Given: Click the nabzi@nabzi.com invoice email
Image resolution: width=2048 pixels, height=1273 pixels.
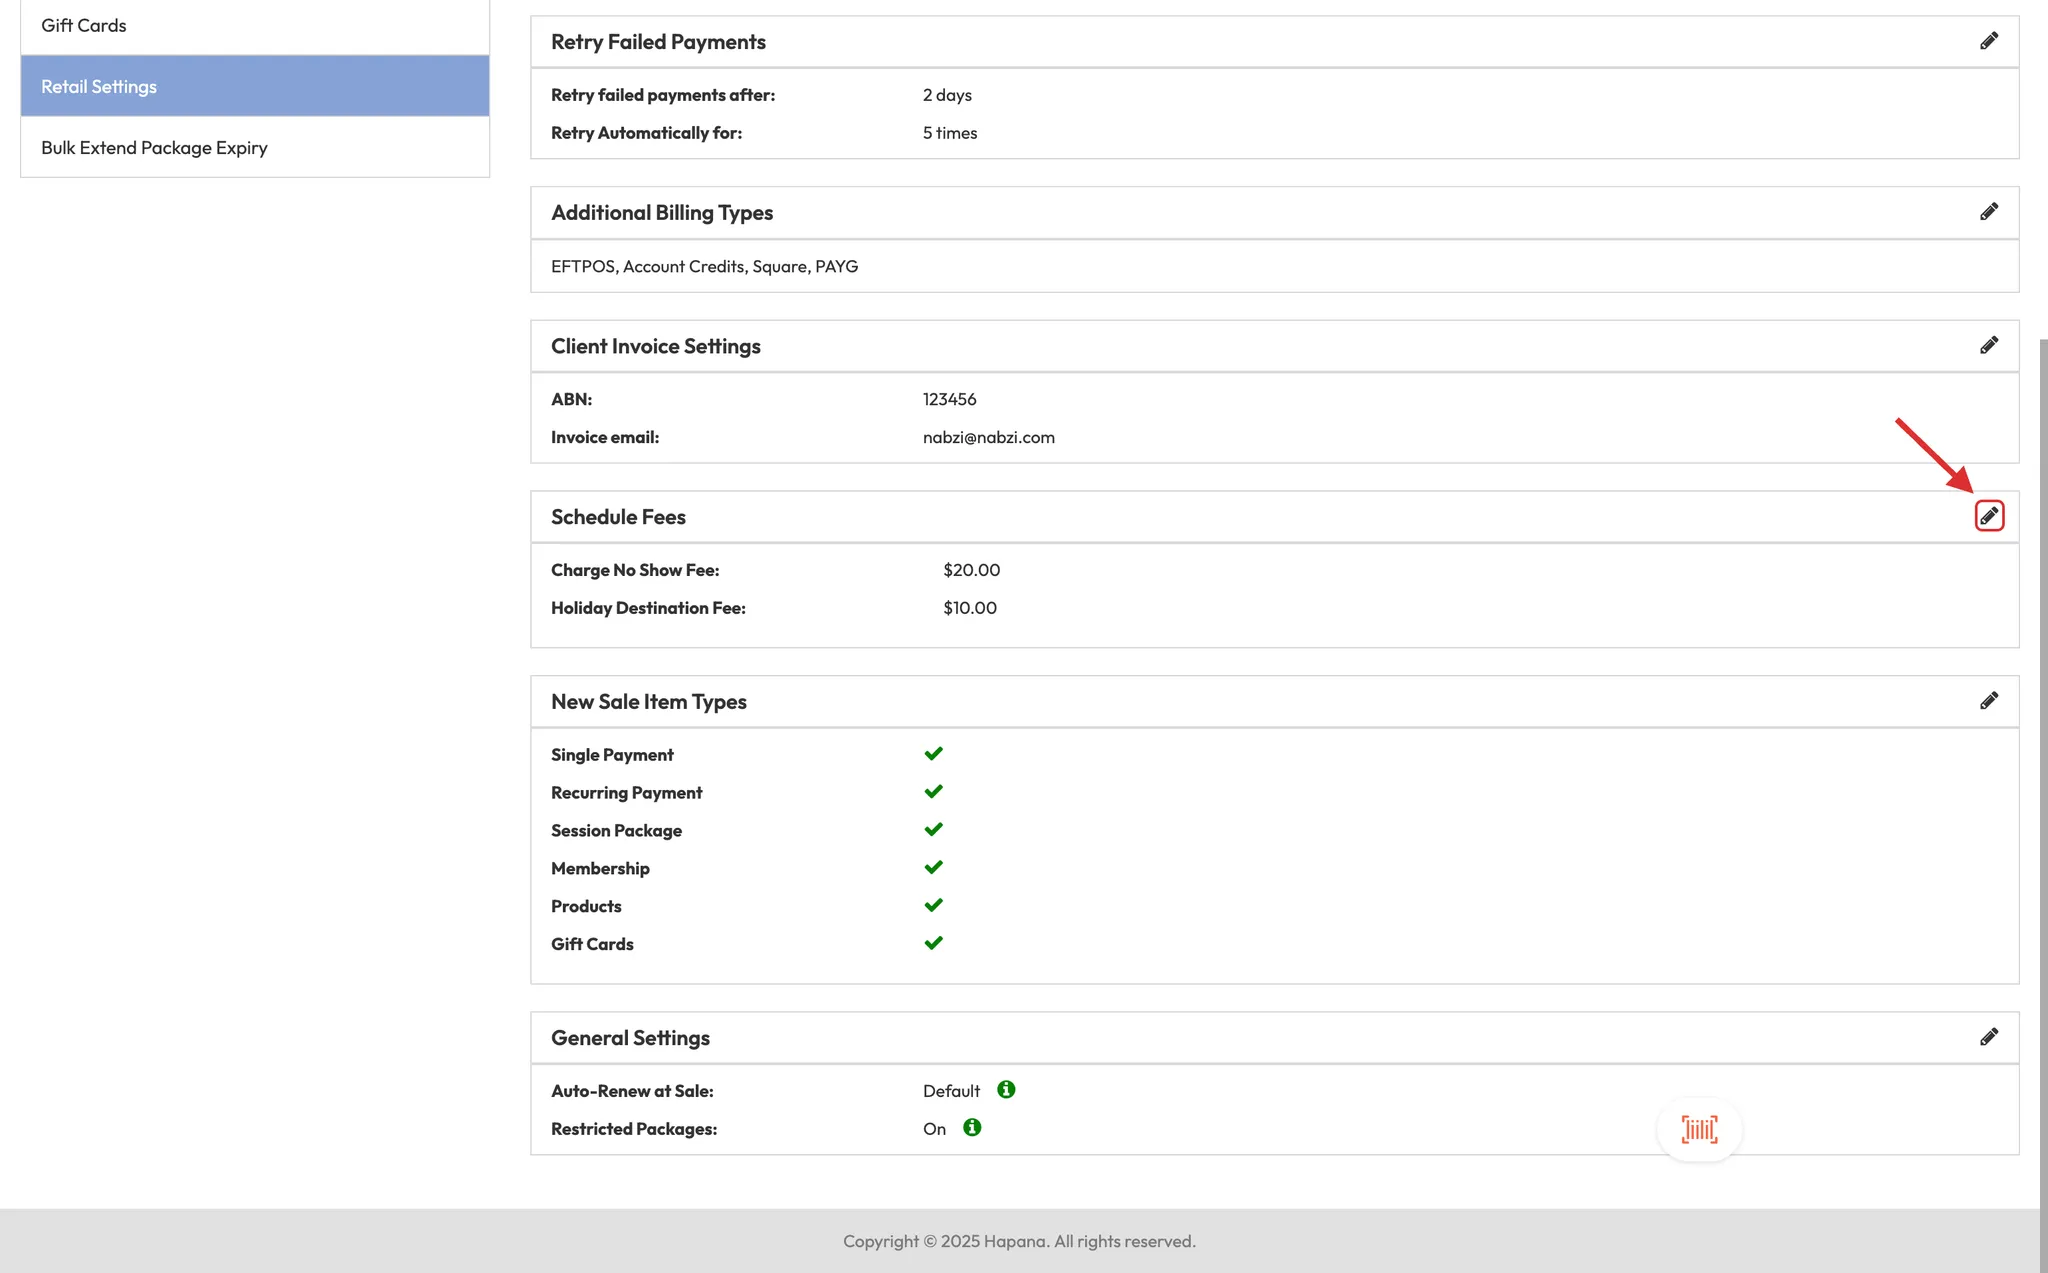Looking at the screenshot, I should pyautogui.click(x=988, y=437).
